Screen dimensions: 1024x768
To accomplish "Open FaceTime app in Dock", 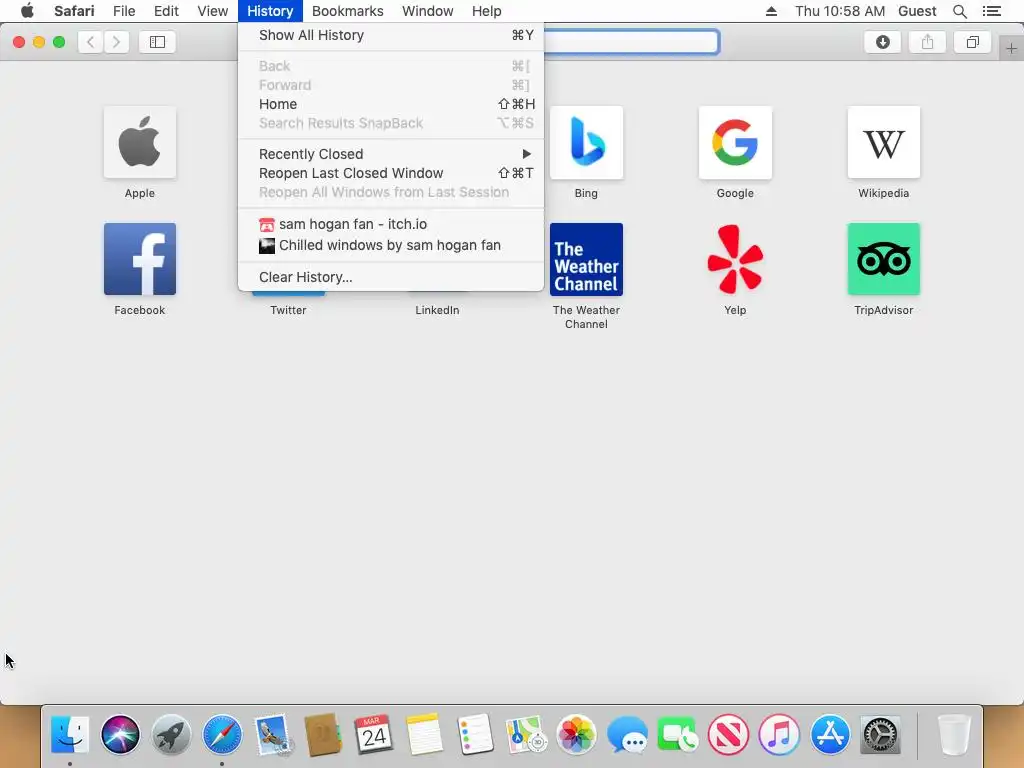I will pyautogui.click(x=678, y=734).
